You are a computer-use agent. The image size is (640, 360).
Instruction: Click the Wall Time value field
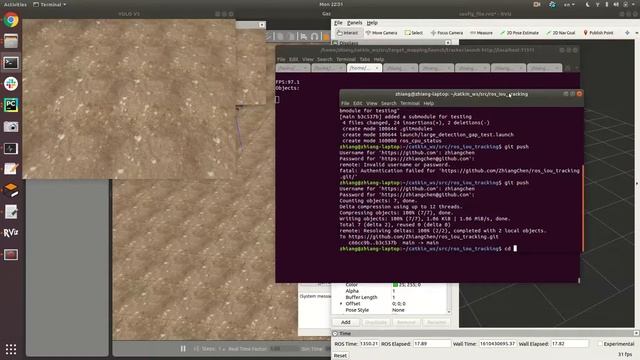[x=497, y=344]
